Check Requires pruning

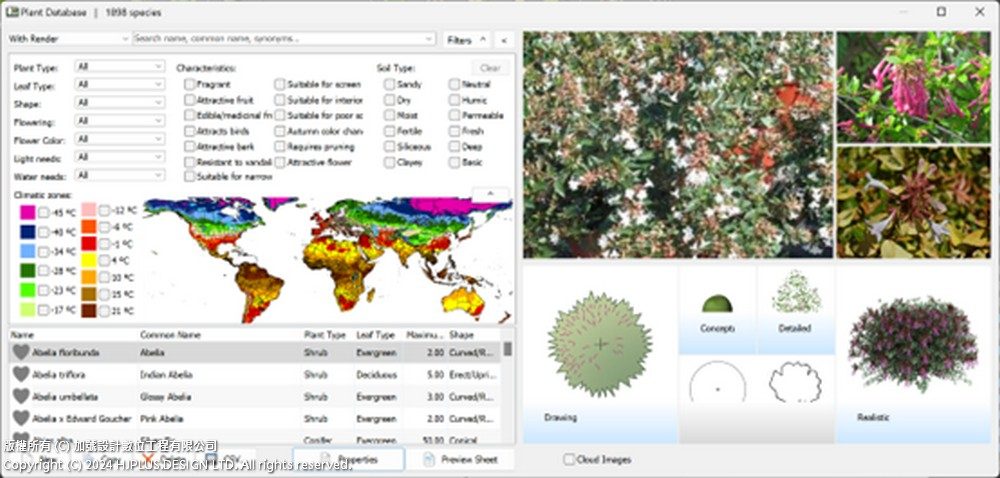[x=280, y=147]
